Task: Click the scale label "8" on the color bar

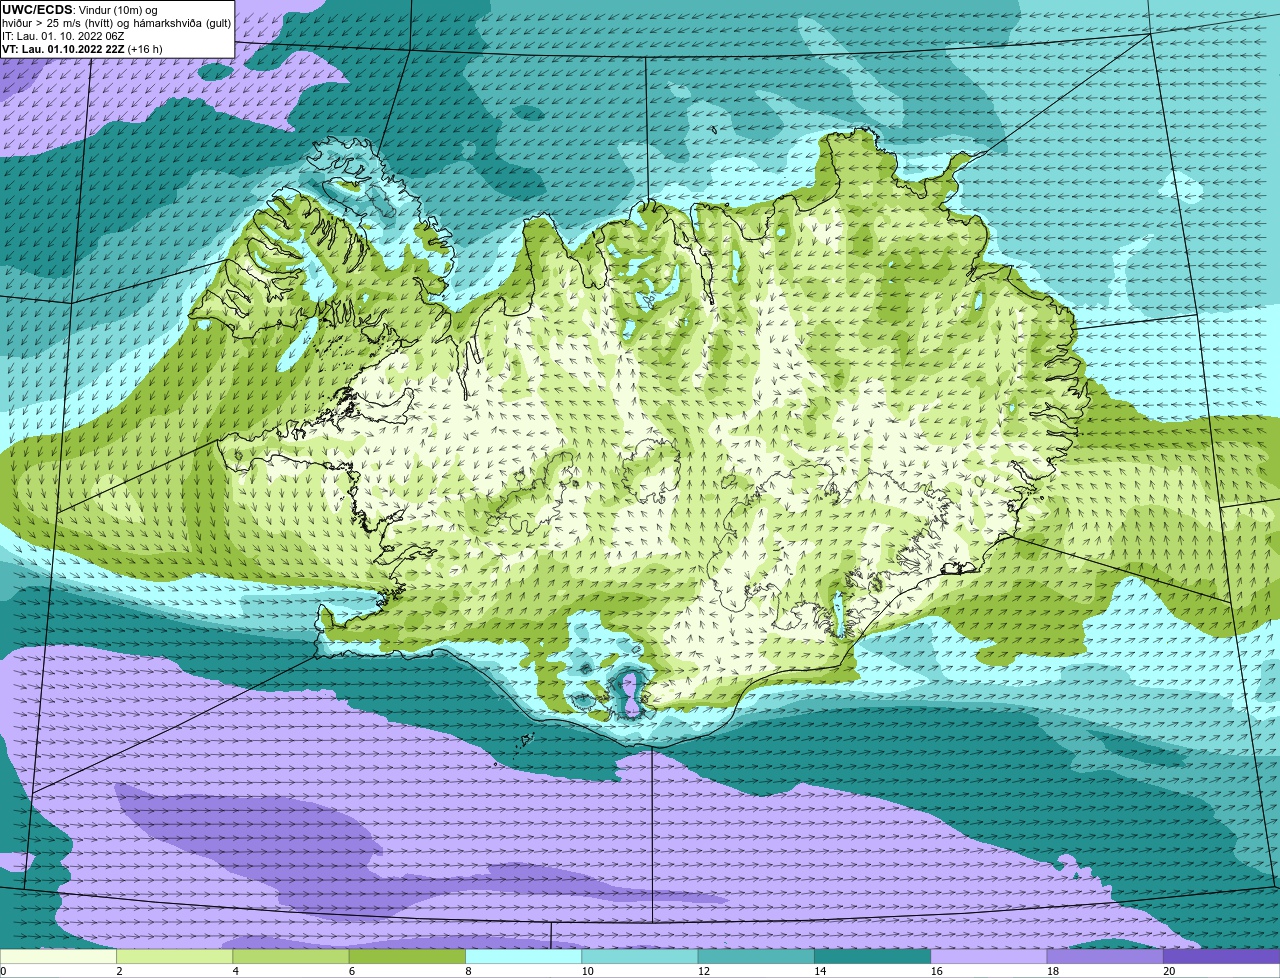Action: tap(468, 971)
